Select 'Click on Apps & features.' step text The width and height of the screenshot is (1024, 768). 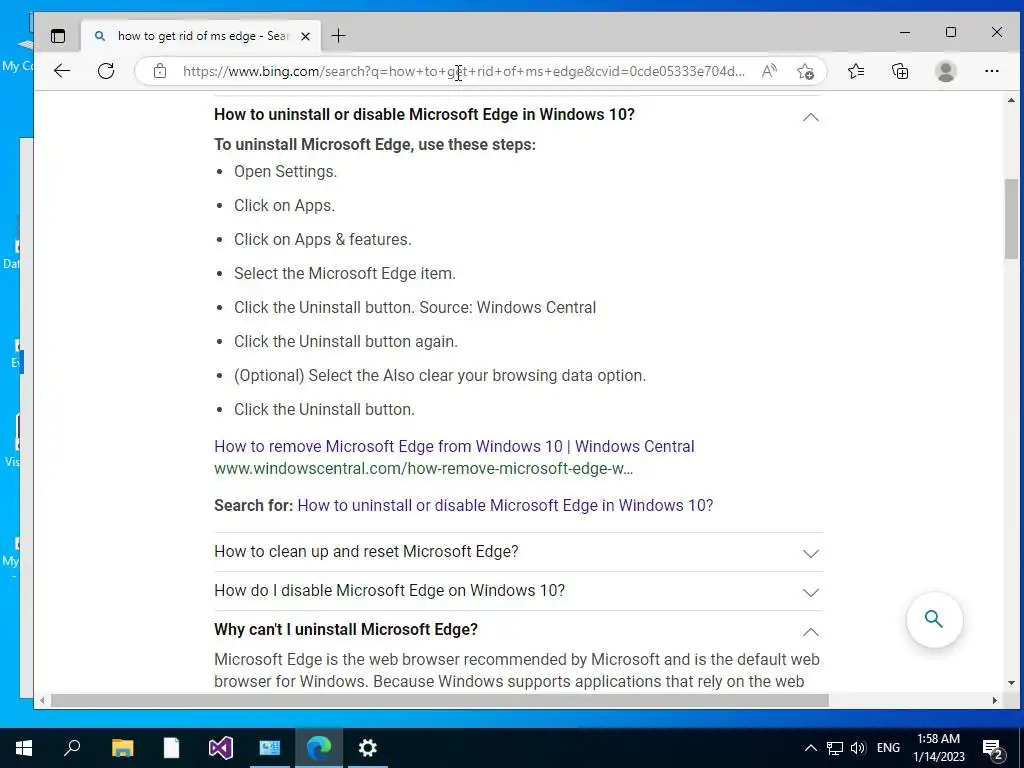(x=323, y=240)
